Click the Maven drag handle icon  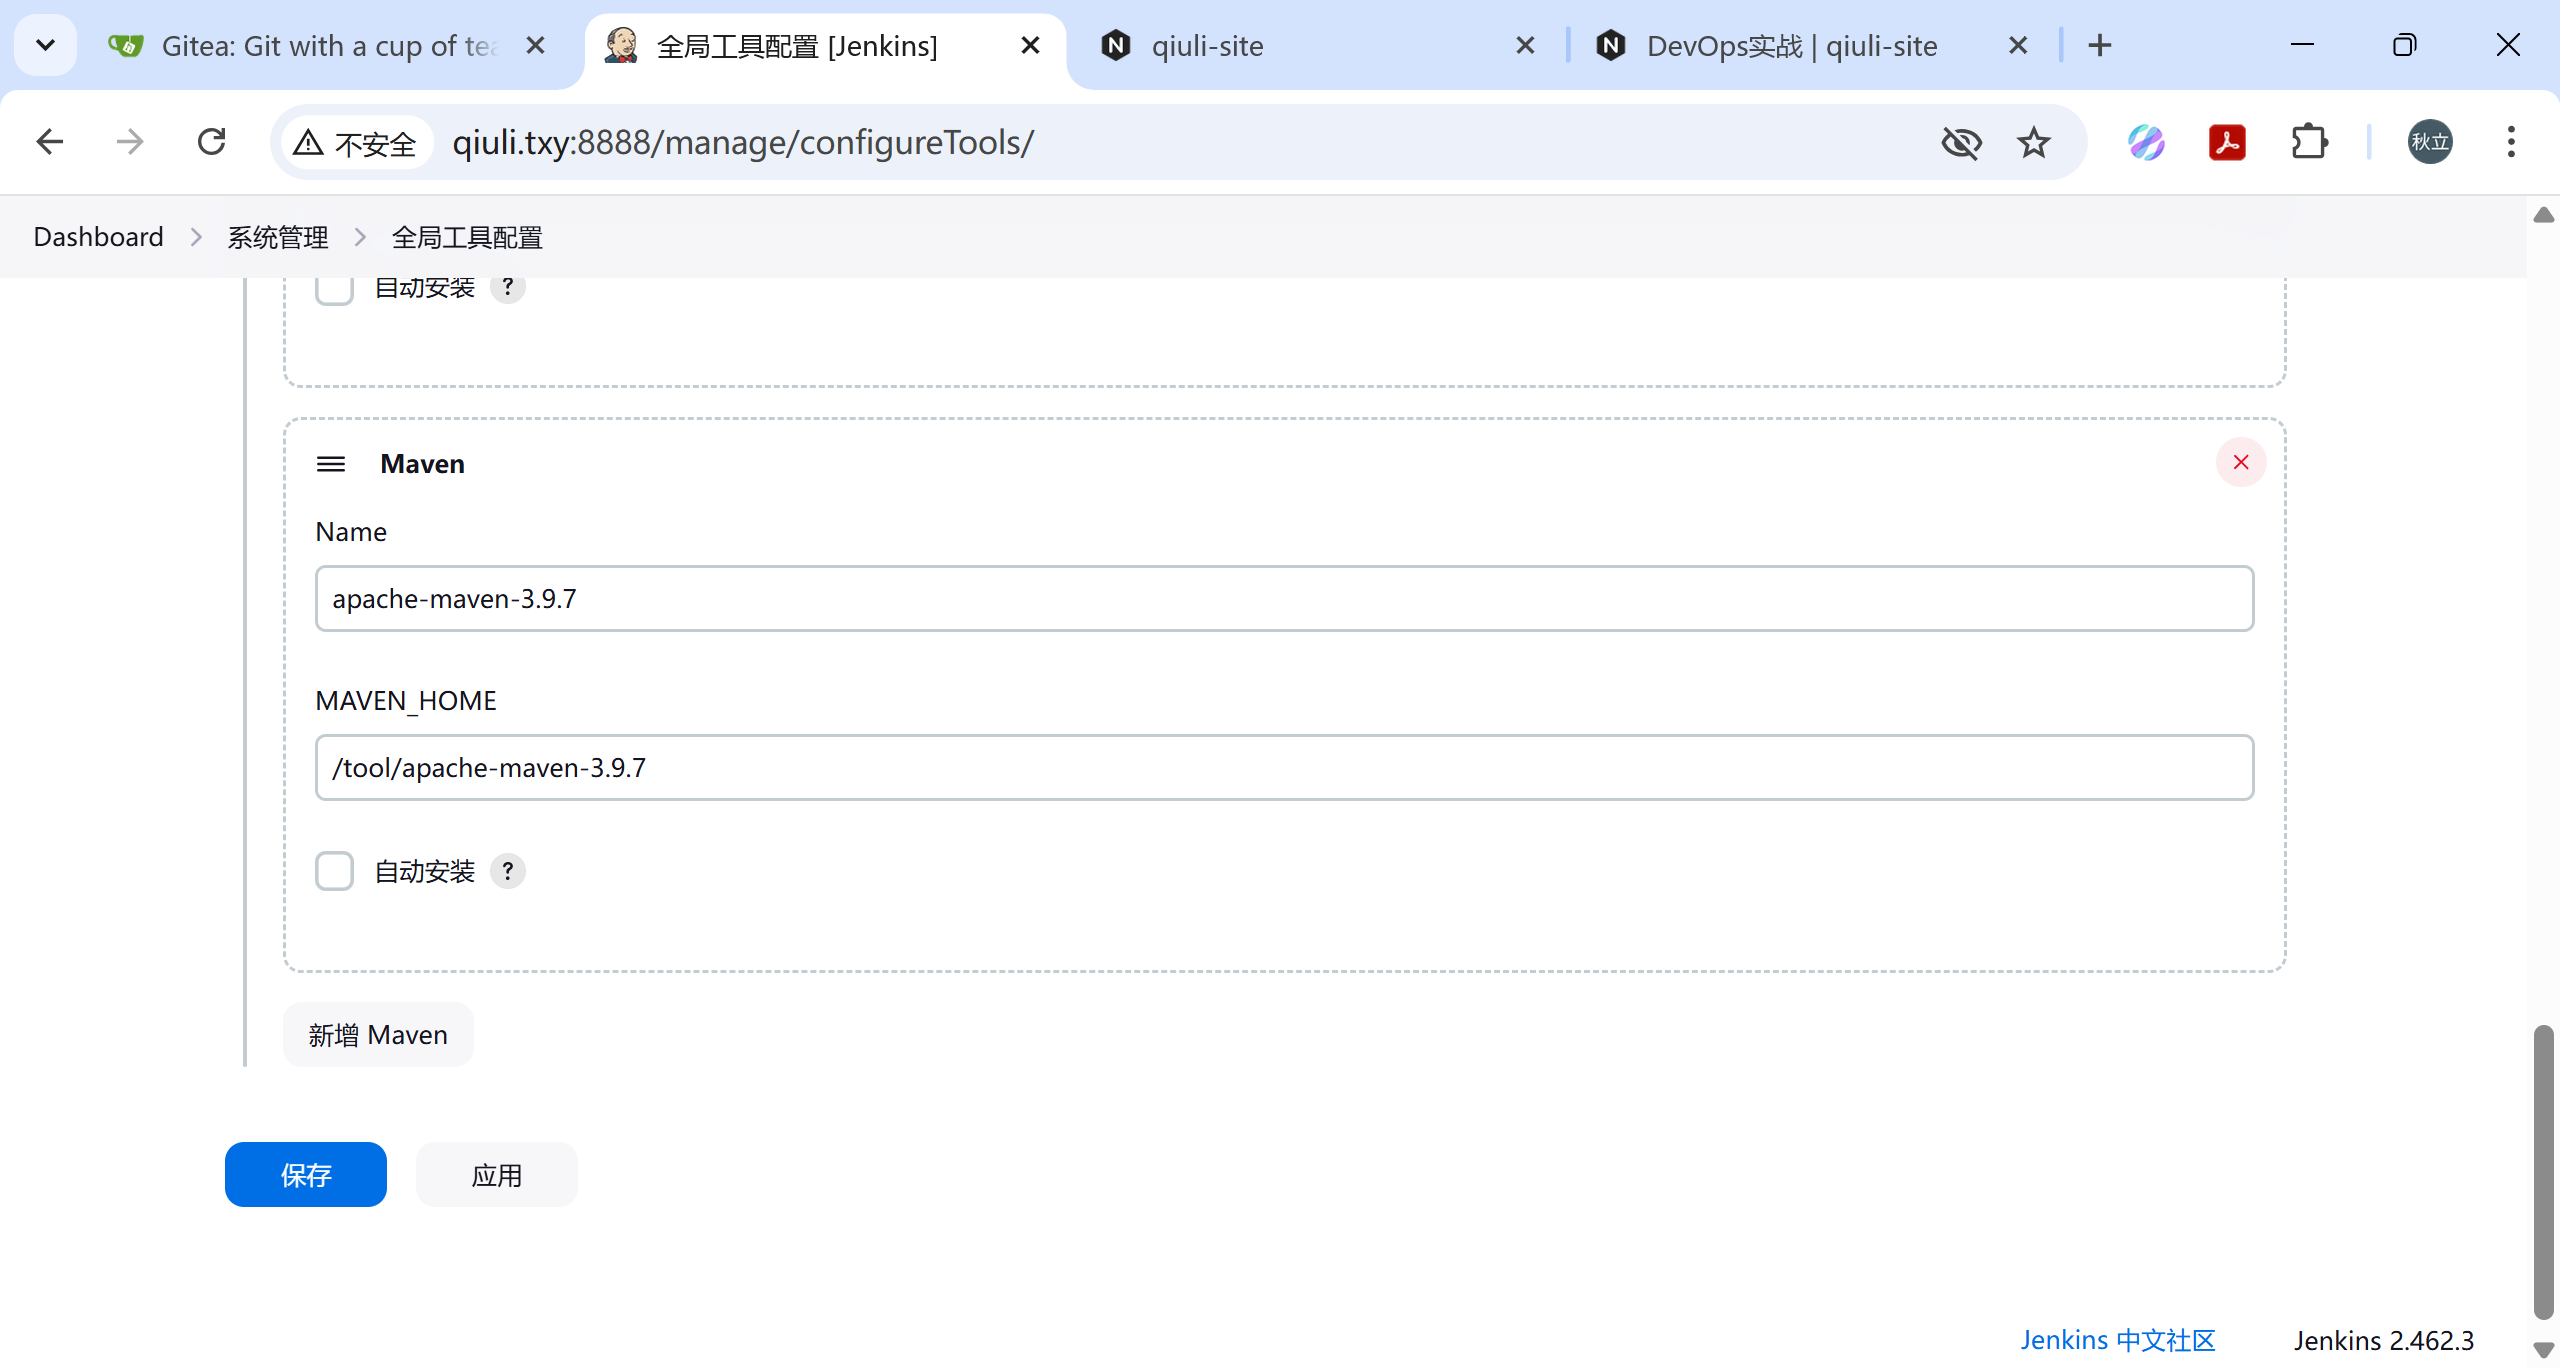(331, 464)
